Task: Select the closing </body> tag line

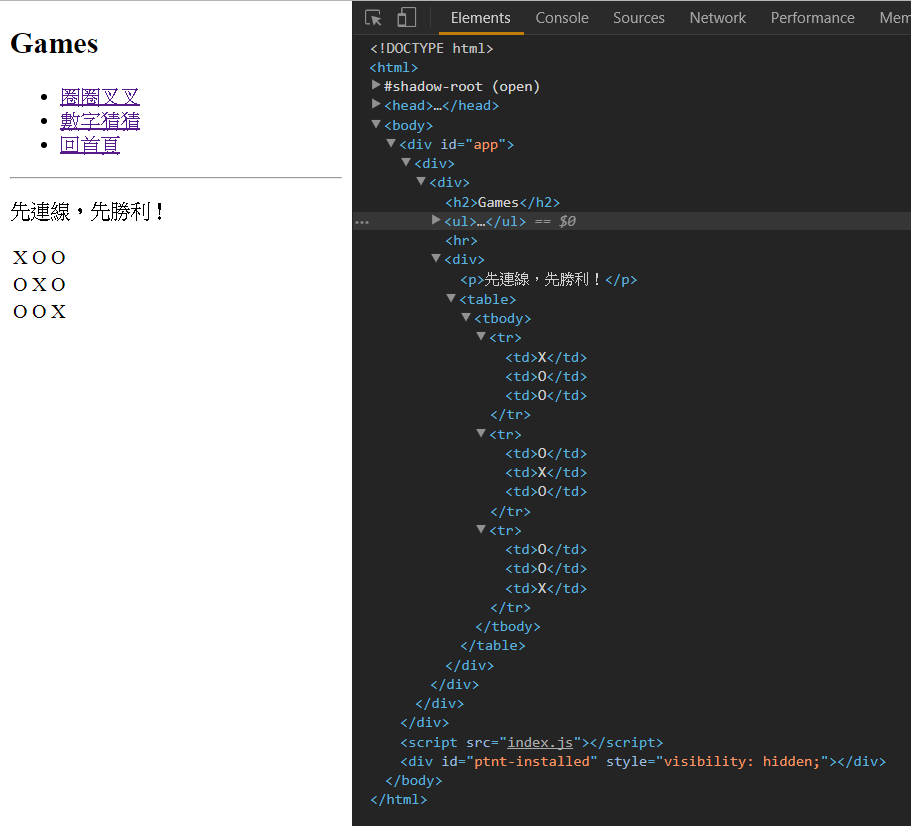Action: (414, 781)
